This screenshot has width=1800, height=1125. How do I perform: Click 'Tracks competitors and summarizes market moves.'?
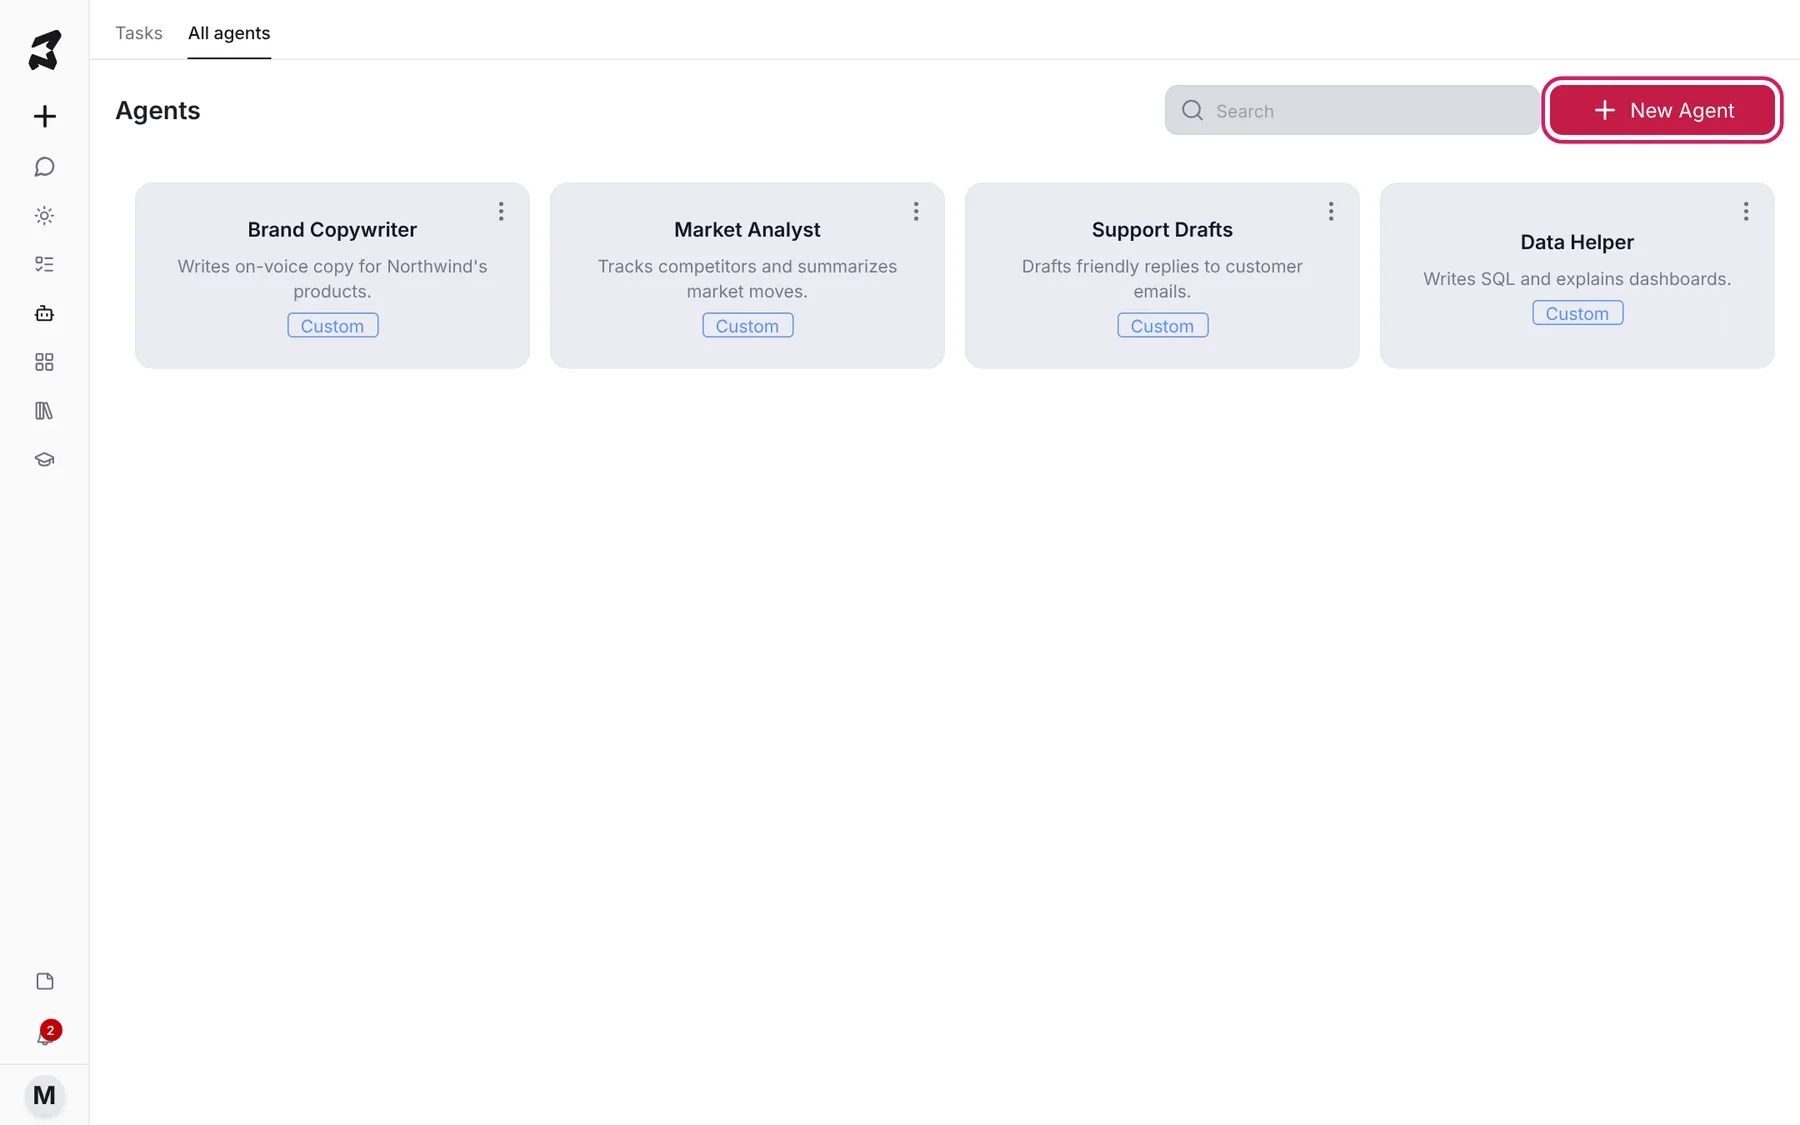coord(747,279)
